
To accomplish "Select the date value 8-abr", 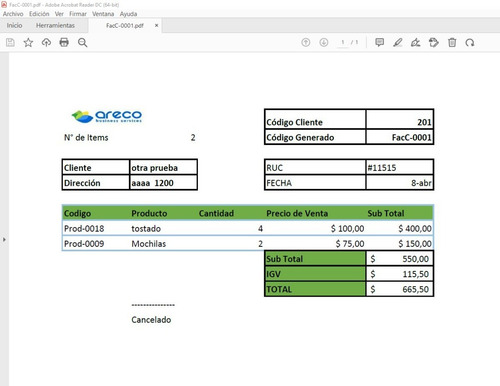I will click(421, 183).
